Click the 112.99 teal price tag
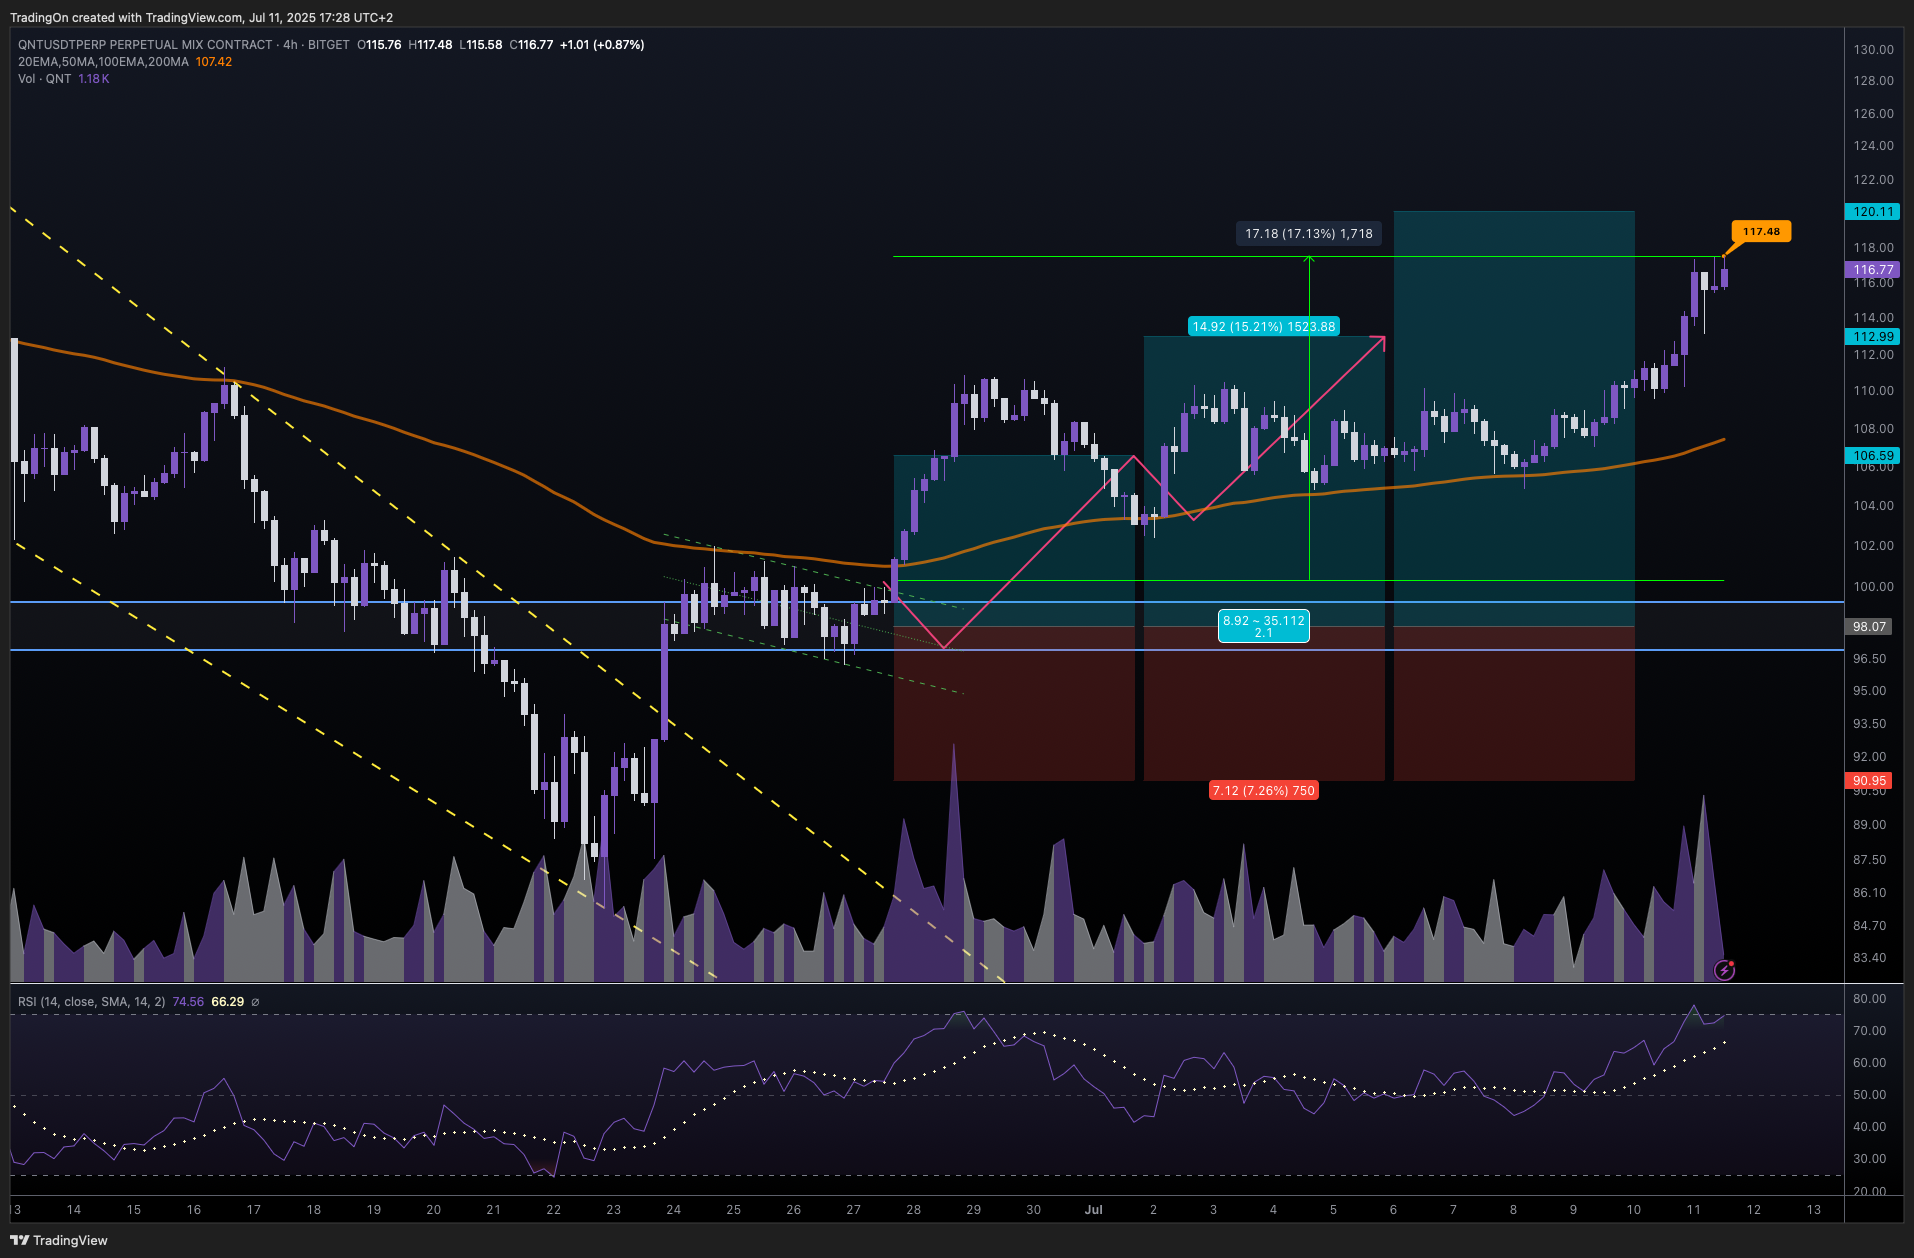Image resolution: width=1914 pixels, height=1258 pixels. point(1872,337)
